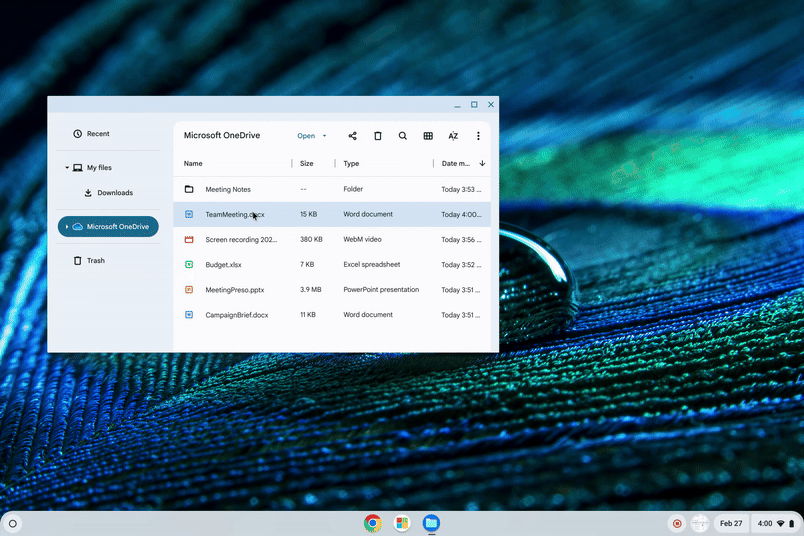The image size is (804, 536).
Task: Switch to thumbnail grid view
Action: pos(428,136)
